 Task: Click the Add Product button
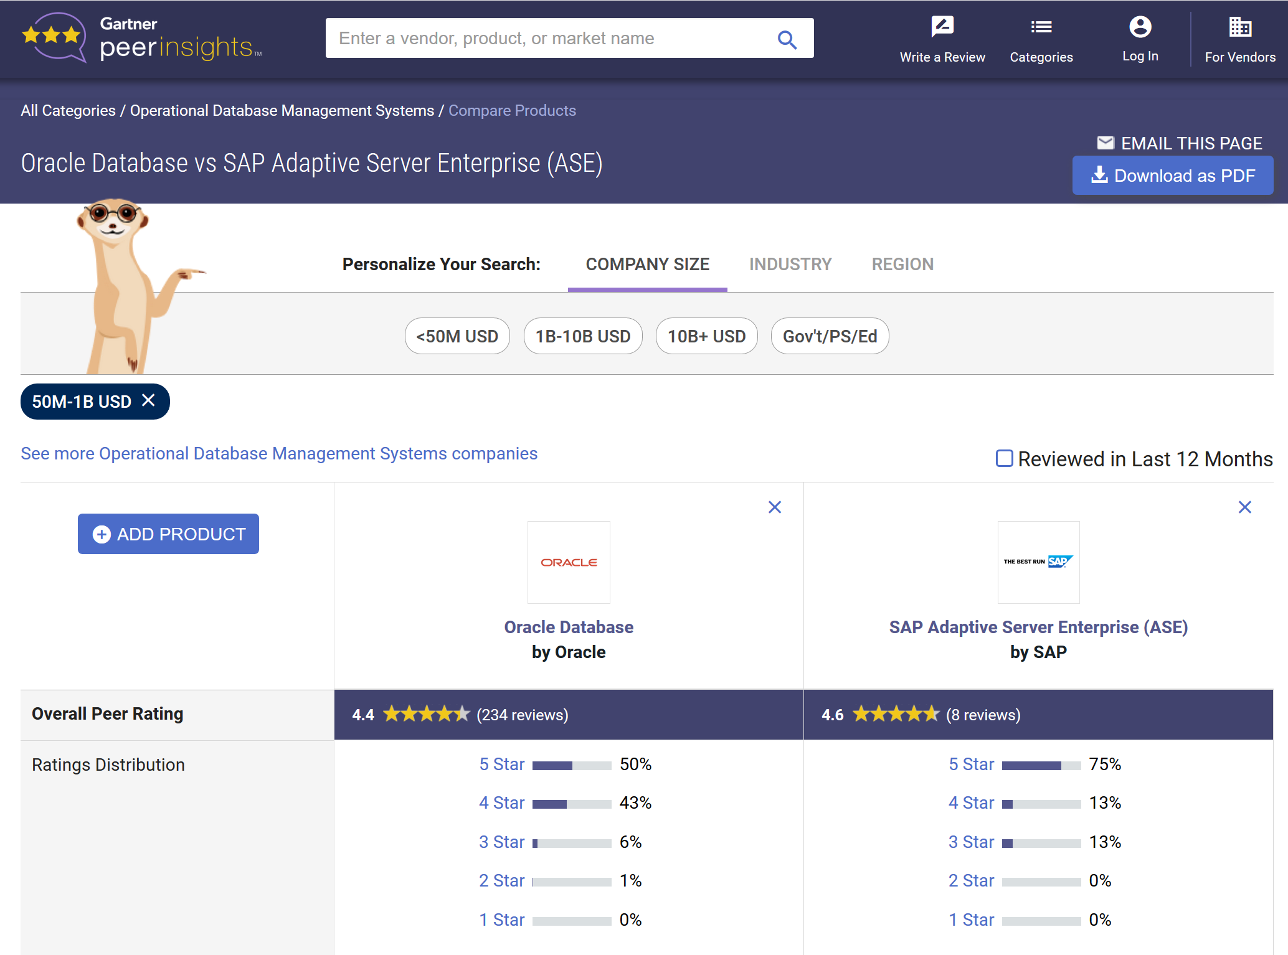(x=168, y=534)
